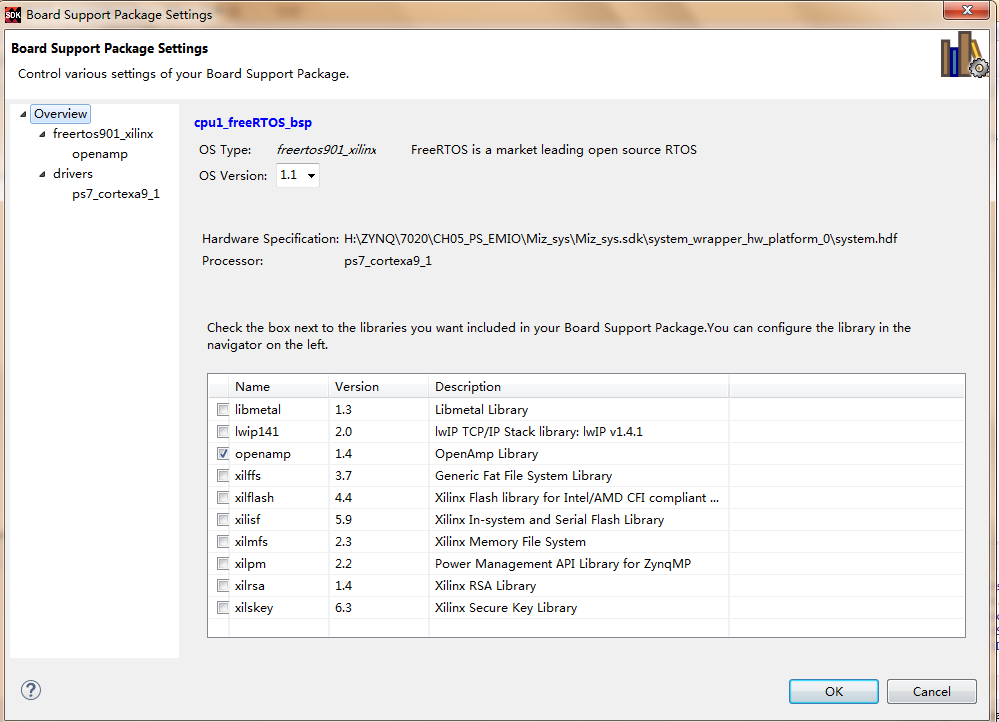Toggle the xilmfs library checkbox
The height and width of the screenshot is (722, 999).
click(x=223, y=542)
